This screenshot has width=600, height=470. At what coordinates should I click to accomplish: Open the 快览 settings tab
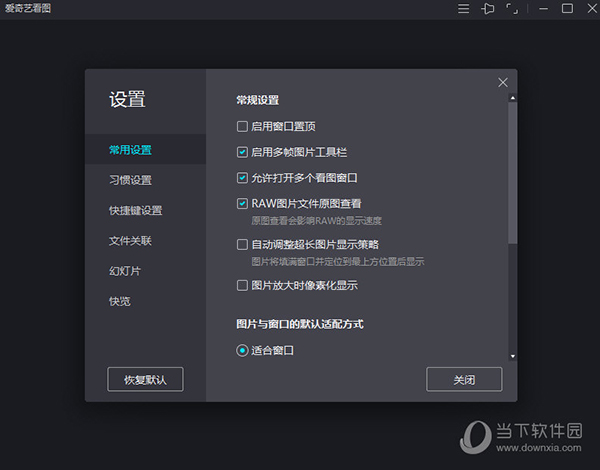tap(119, 301)
